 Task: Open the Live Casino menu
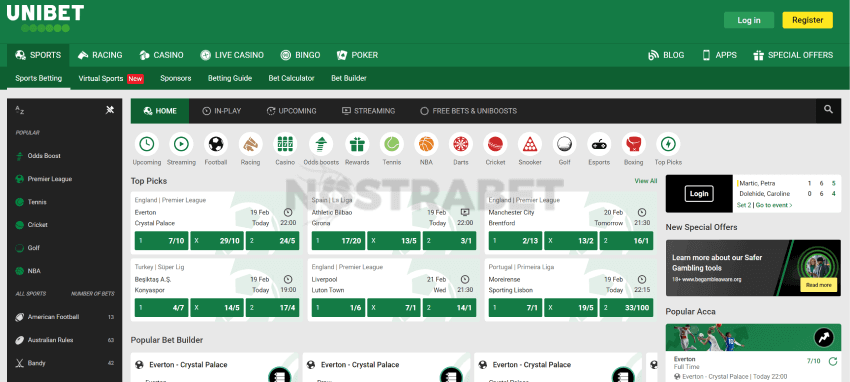[x=232, y=55]
